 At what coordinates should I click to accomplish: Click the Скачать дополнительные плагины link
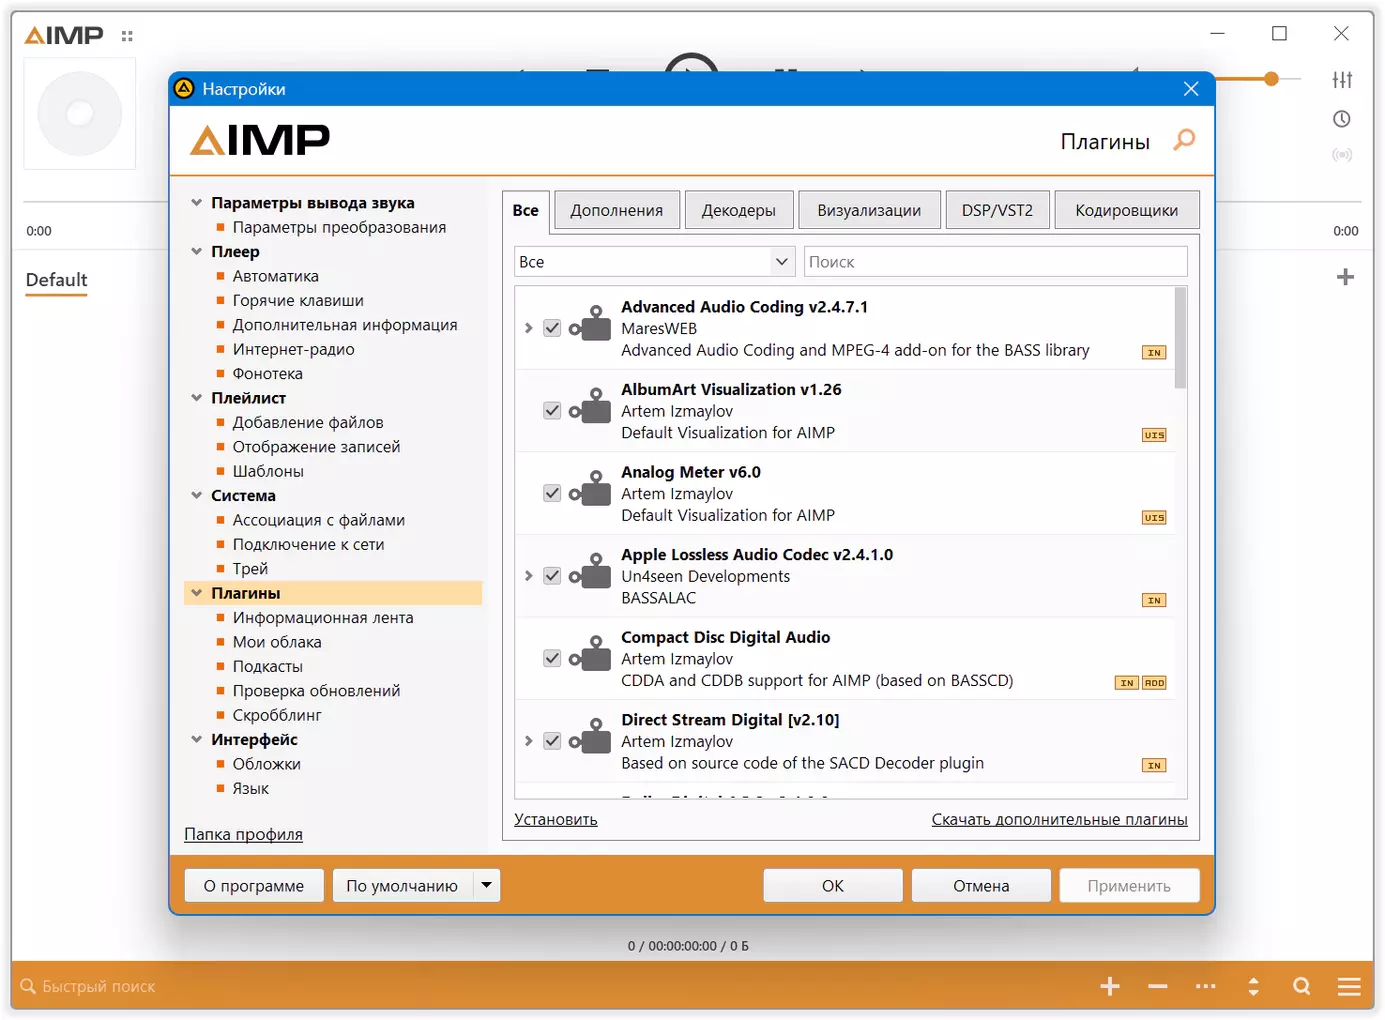point(1059,819)
